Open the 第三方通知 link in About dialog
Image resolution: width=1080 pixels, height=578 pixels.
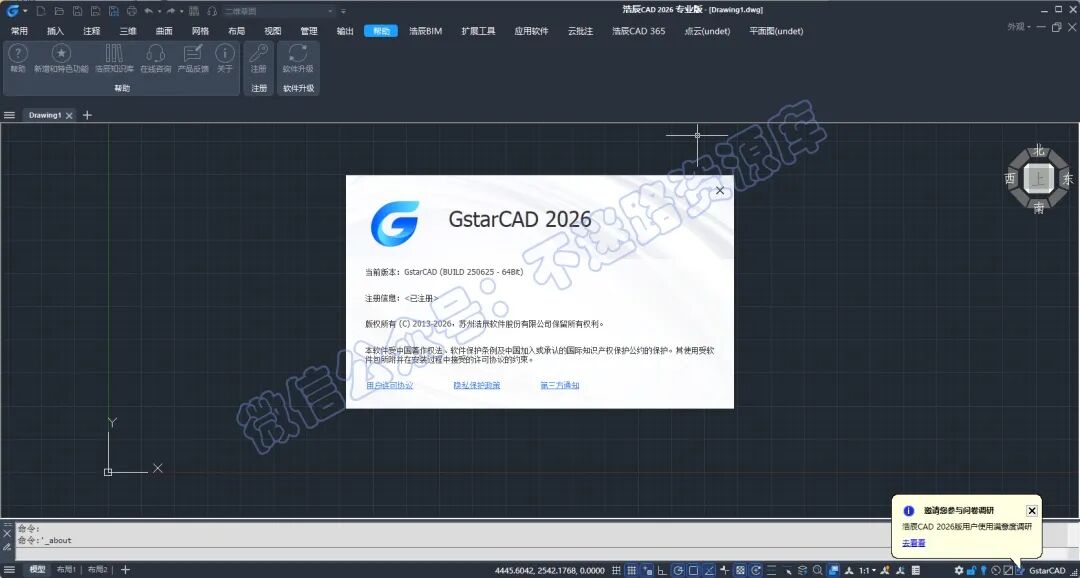coord(560,385)
